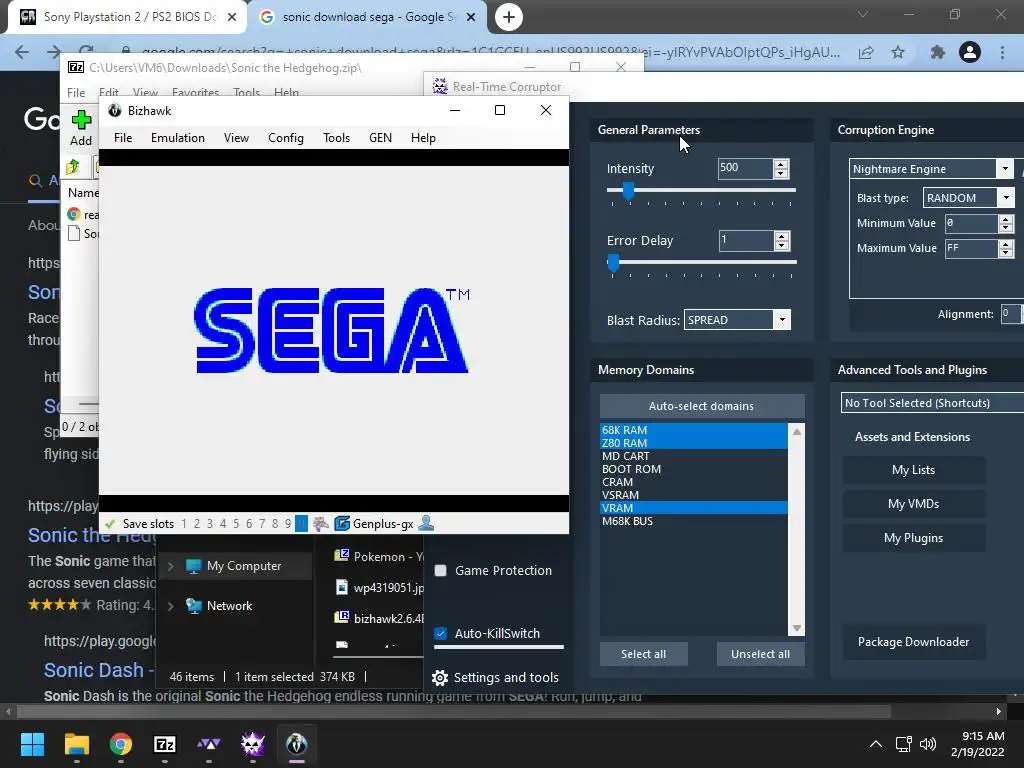Select Z80 RAM memory domain

694,443
